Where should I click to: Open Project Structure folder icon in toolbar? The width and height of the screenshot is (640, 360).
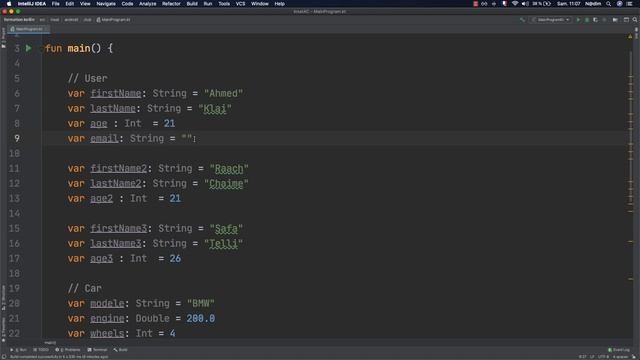point(615,20)
